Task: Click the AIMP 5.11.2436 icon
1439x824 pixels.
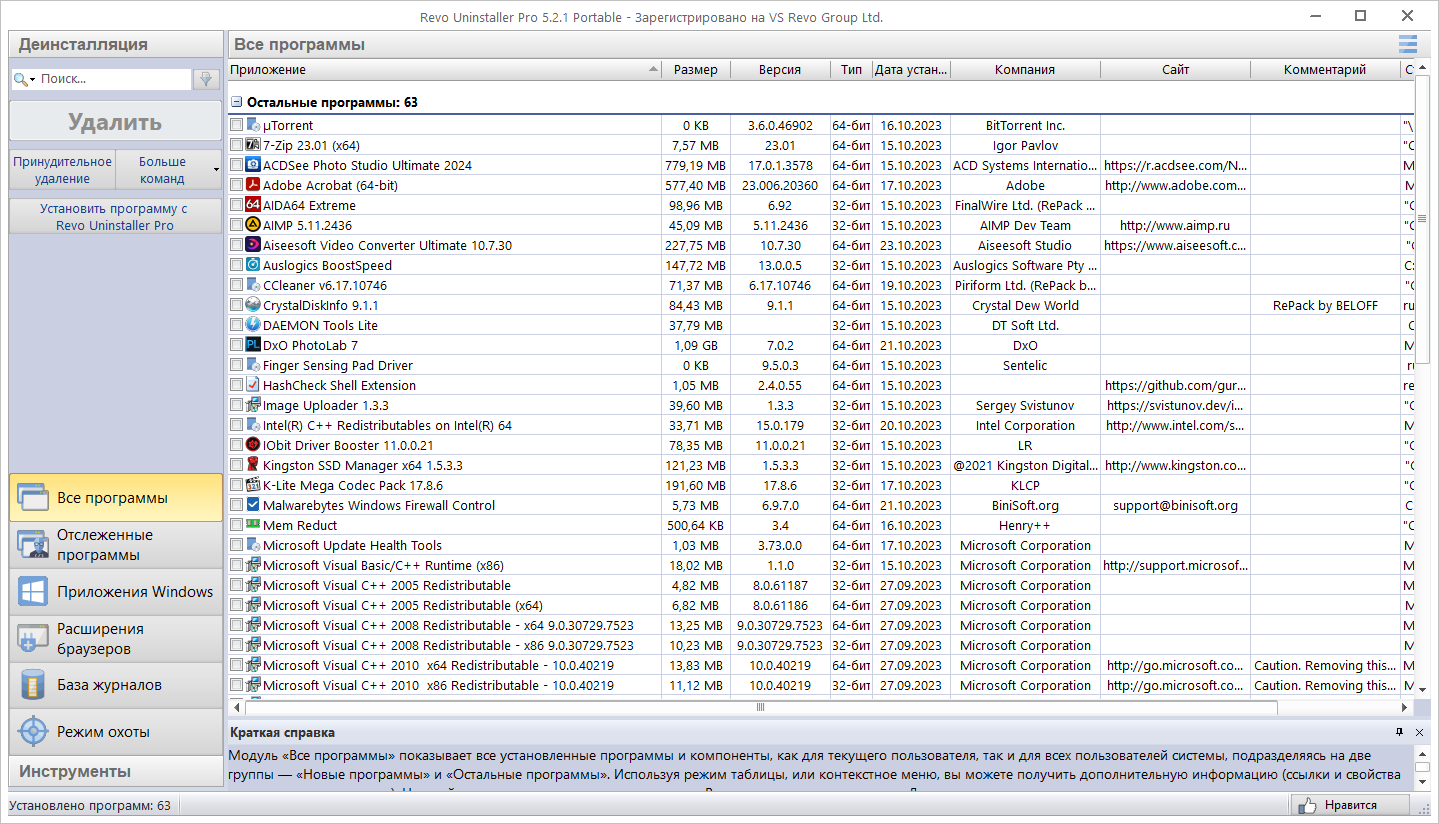Action: pos(253,226)
